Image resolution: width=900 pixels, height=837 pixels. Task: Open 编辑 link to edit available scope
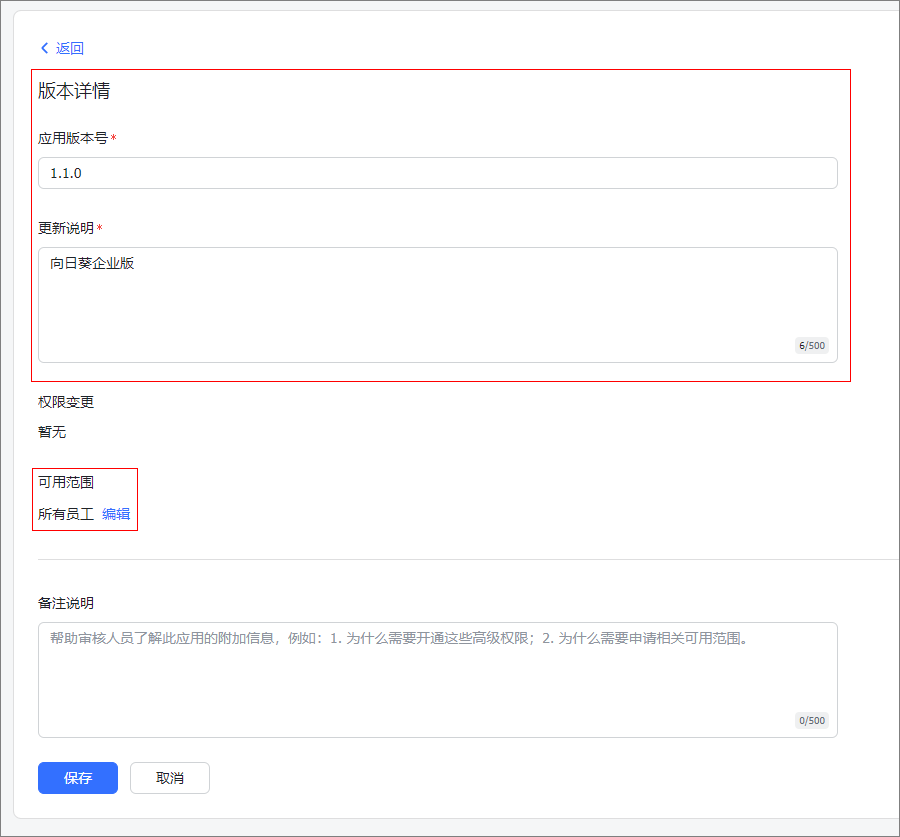click(116, 514)
